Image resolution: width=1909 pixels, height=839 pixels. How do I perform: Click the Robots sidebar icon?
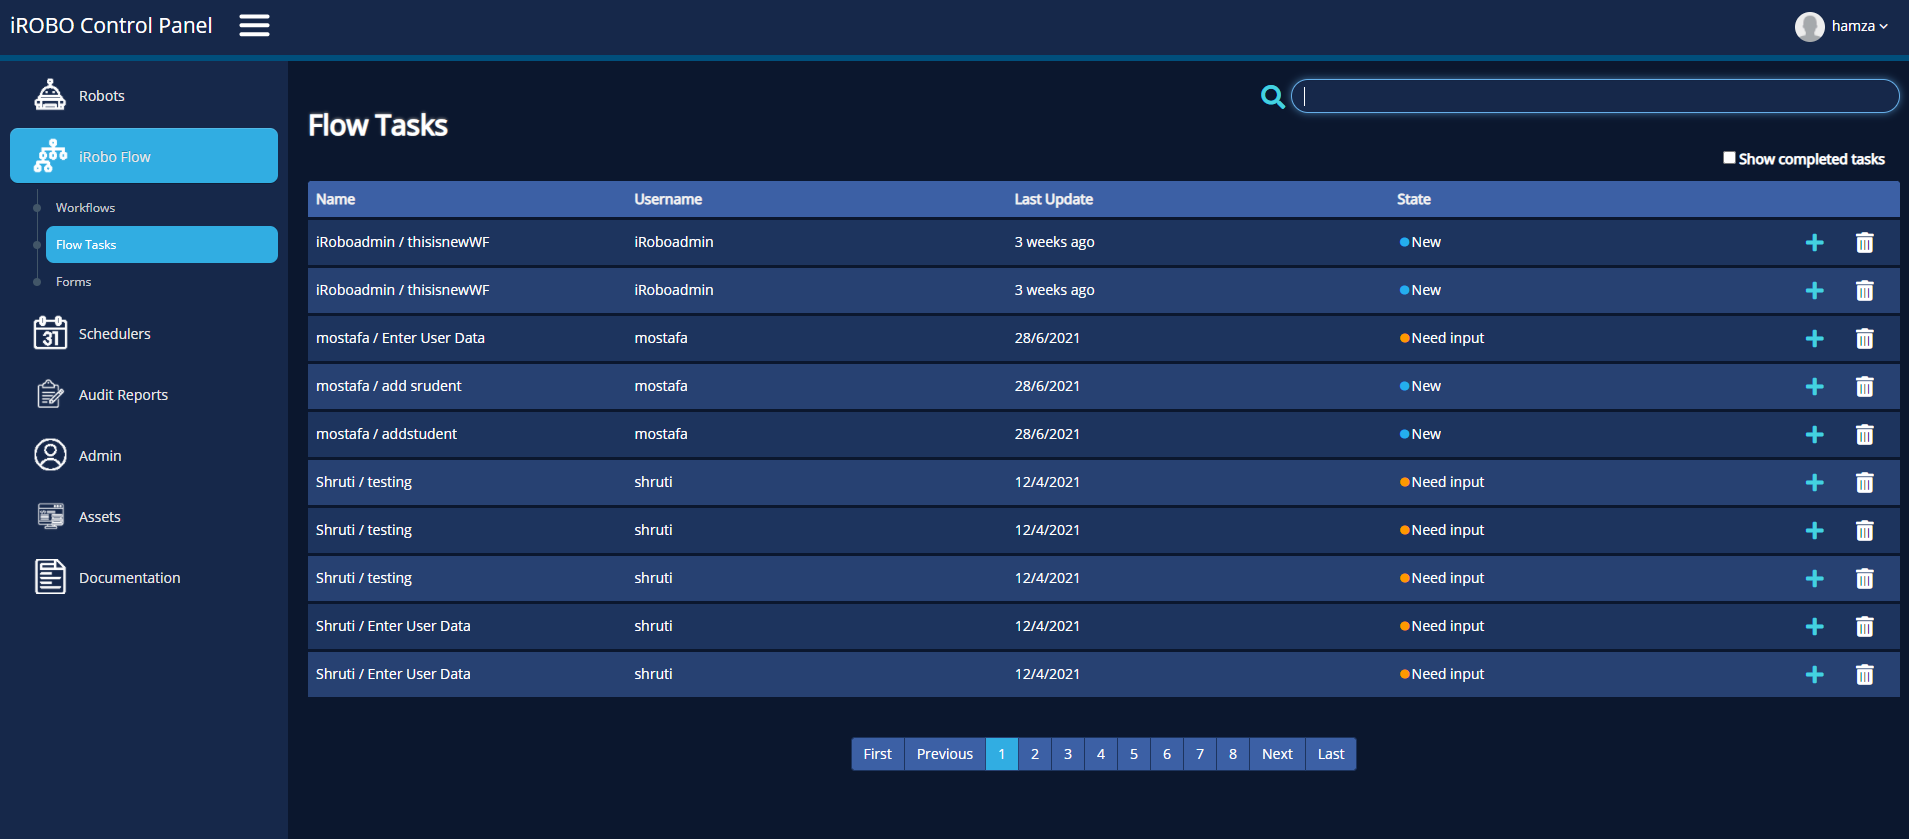tap(50, 95)
